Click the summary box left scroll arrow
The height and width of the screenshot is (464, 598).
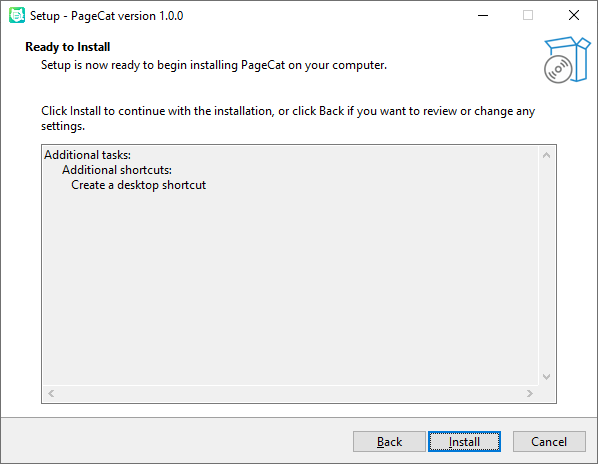click(51, 393)
